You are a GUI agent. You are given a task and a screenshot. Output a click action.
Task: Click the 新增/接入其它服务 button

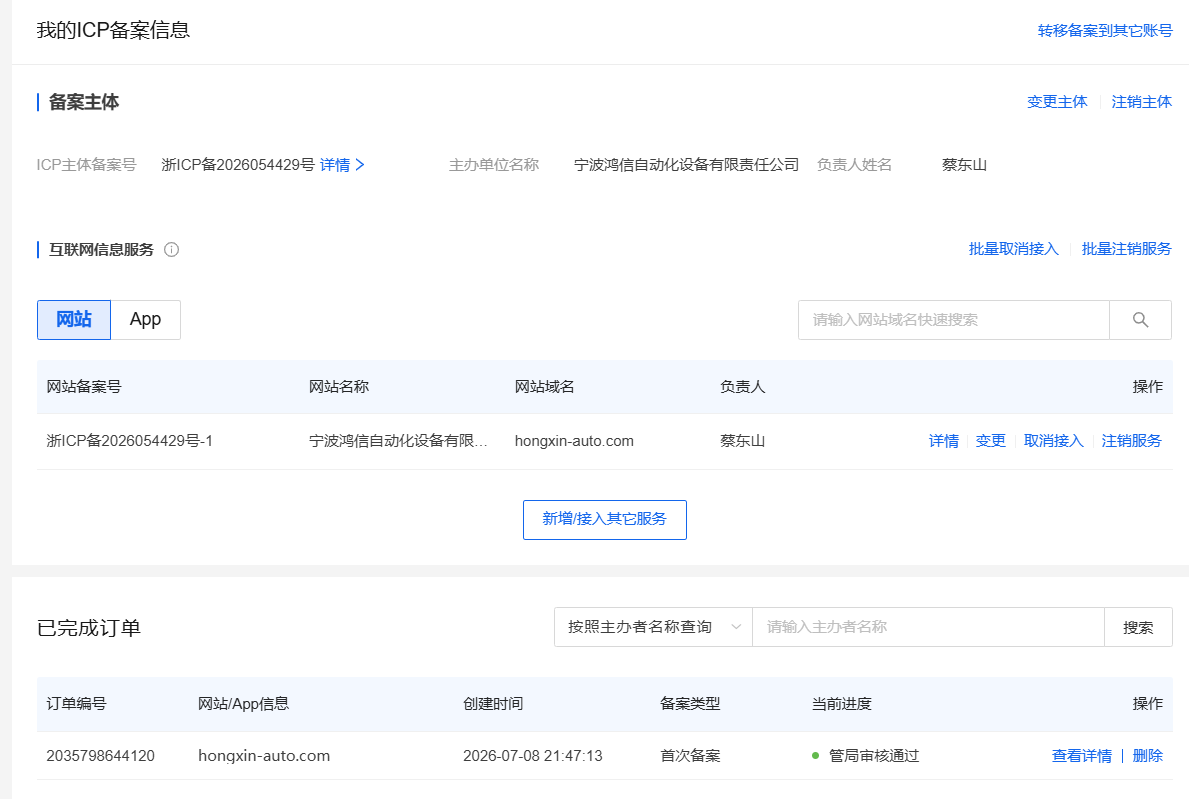tap(604, 519)
